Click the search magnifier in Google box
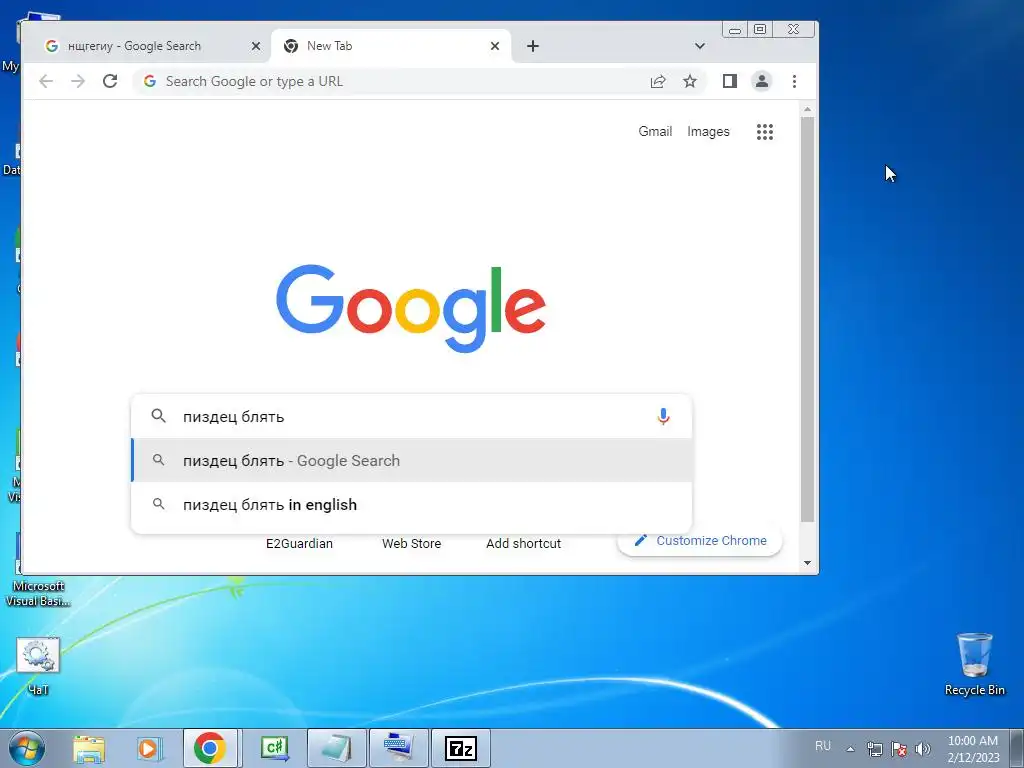1024x768 pixels. click(159, 416)
